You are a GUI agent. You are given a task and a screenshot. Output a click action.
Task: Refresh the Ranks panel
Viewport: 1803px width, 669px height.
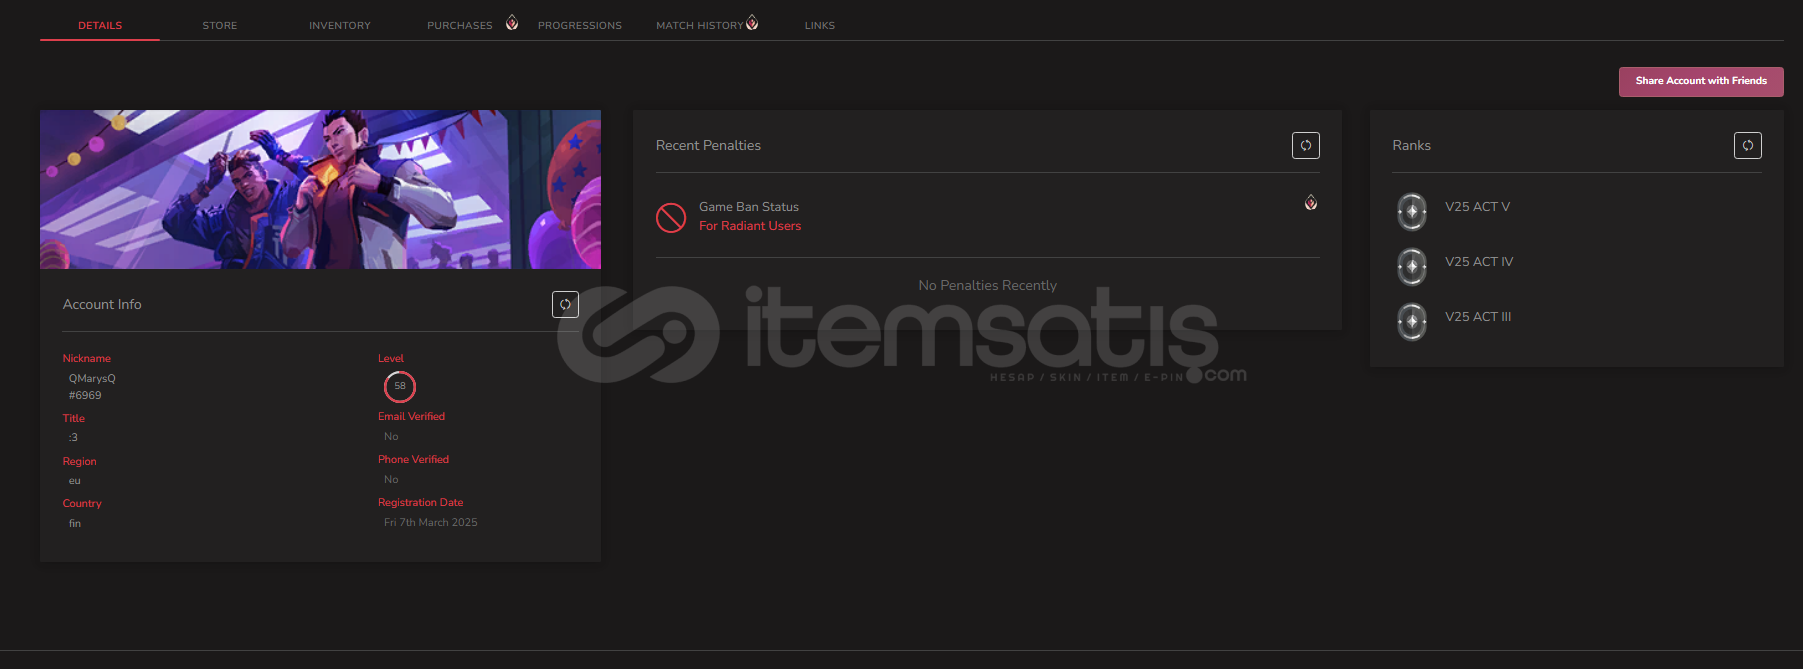coord(1747,146)
